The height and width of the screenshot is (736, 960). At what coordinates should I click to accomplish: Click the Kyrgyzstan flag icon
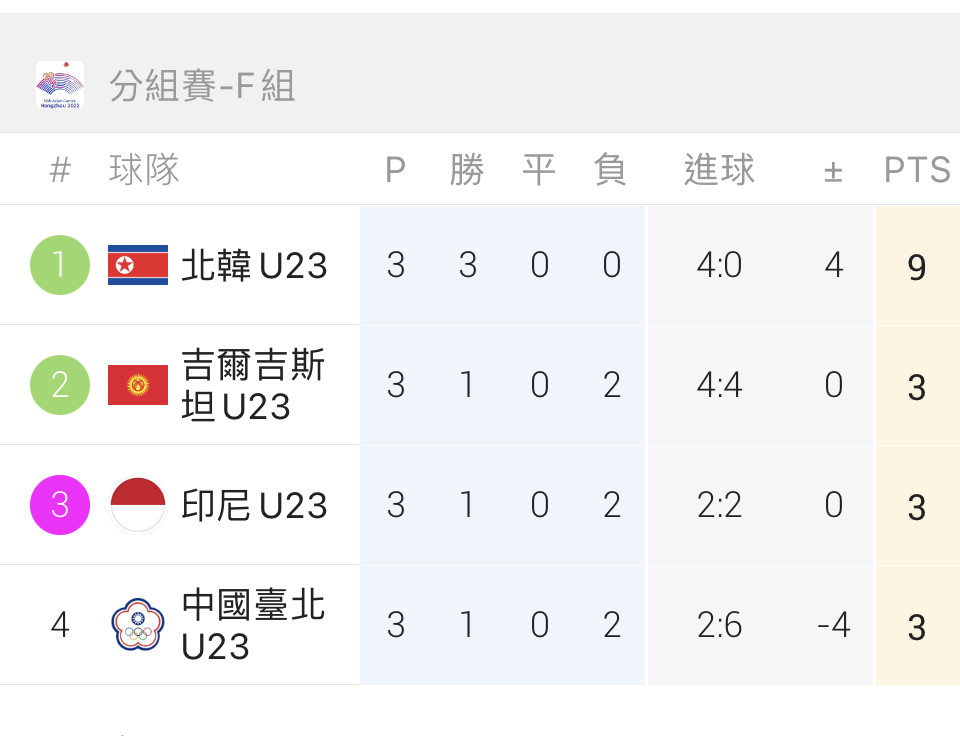[x=138, y=385]
